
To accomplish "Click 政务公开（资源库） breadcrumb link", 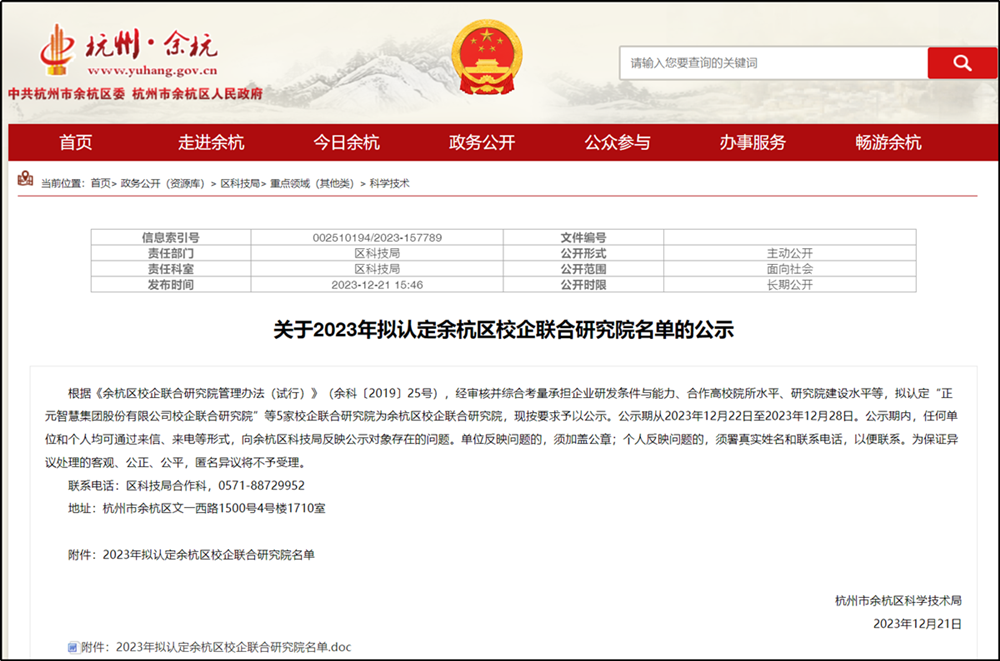I will pyautogui.click(x=162, y=184).
